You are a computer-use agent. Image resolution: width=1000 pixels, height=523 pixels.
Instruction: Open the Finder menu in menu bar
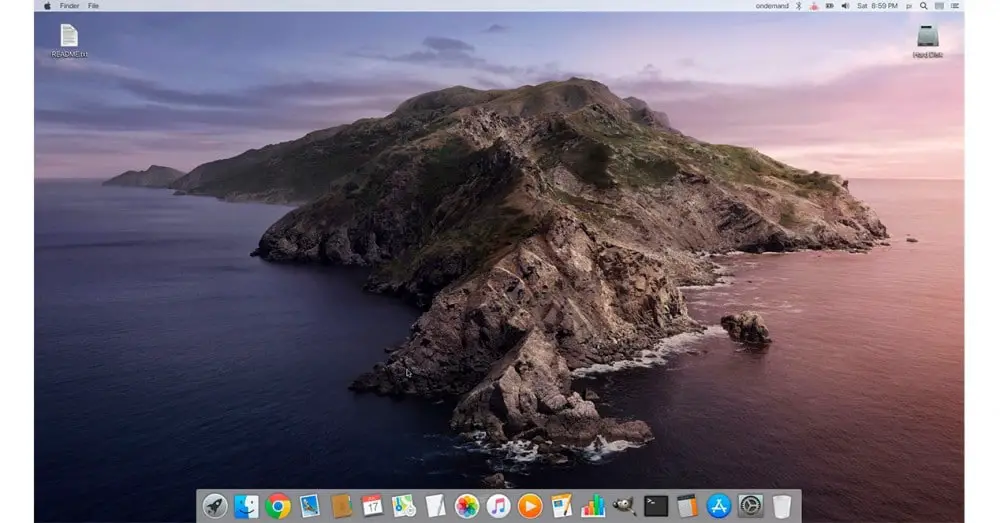(x=70, y=6)
